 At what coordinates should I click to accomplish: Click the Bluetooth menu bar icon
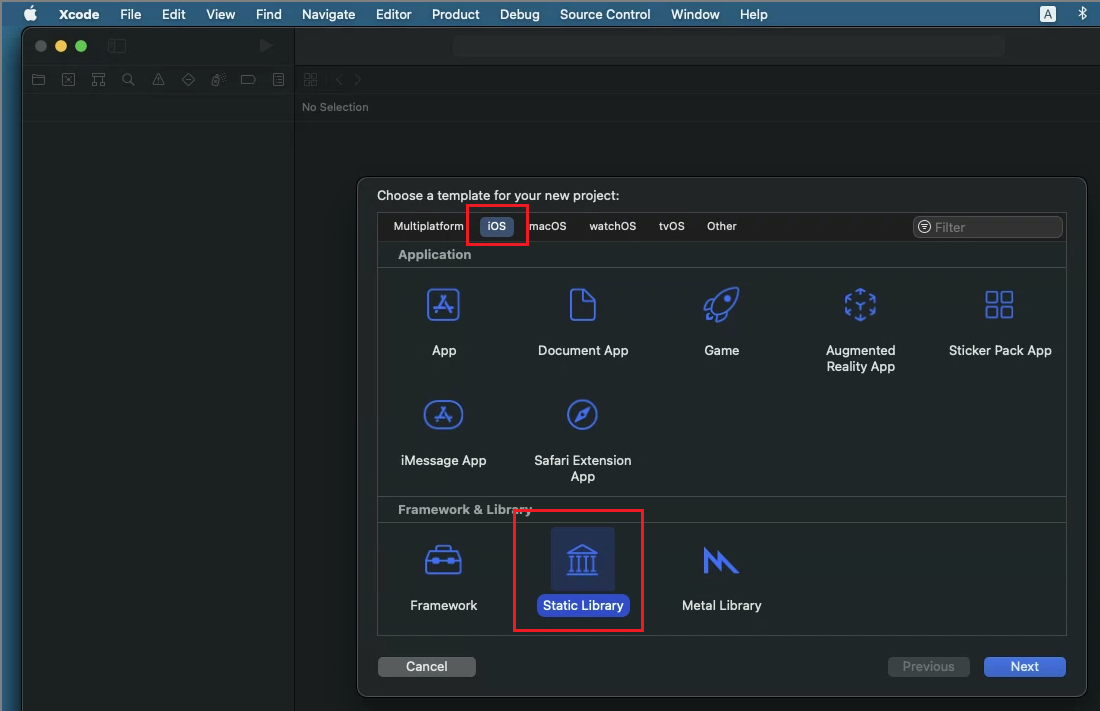[x=1082, y=13]
